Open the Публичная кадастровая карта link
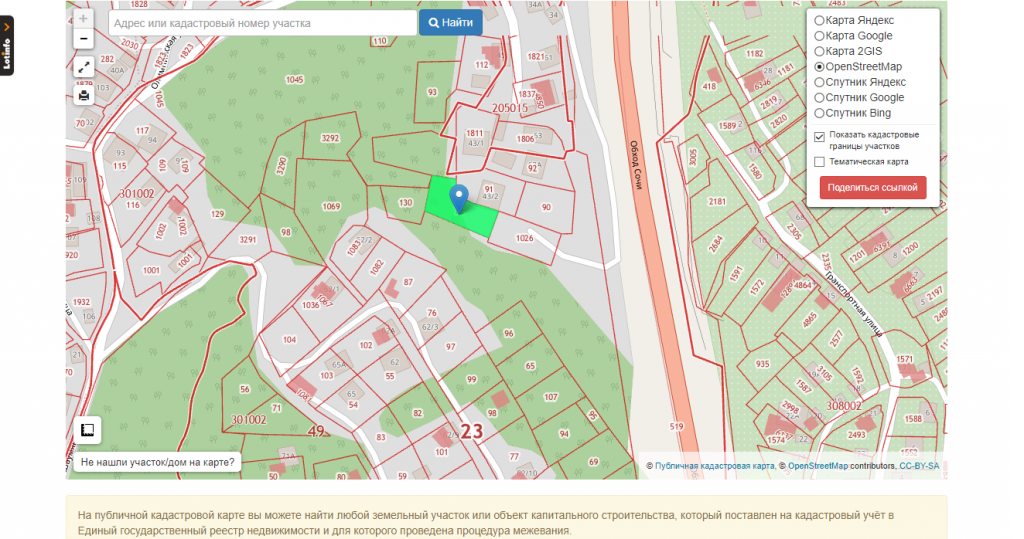The width and height of the screenshot is (1024, 539). [714, 466]
